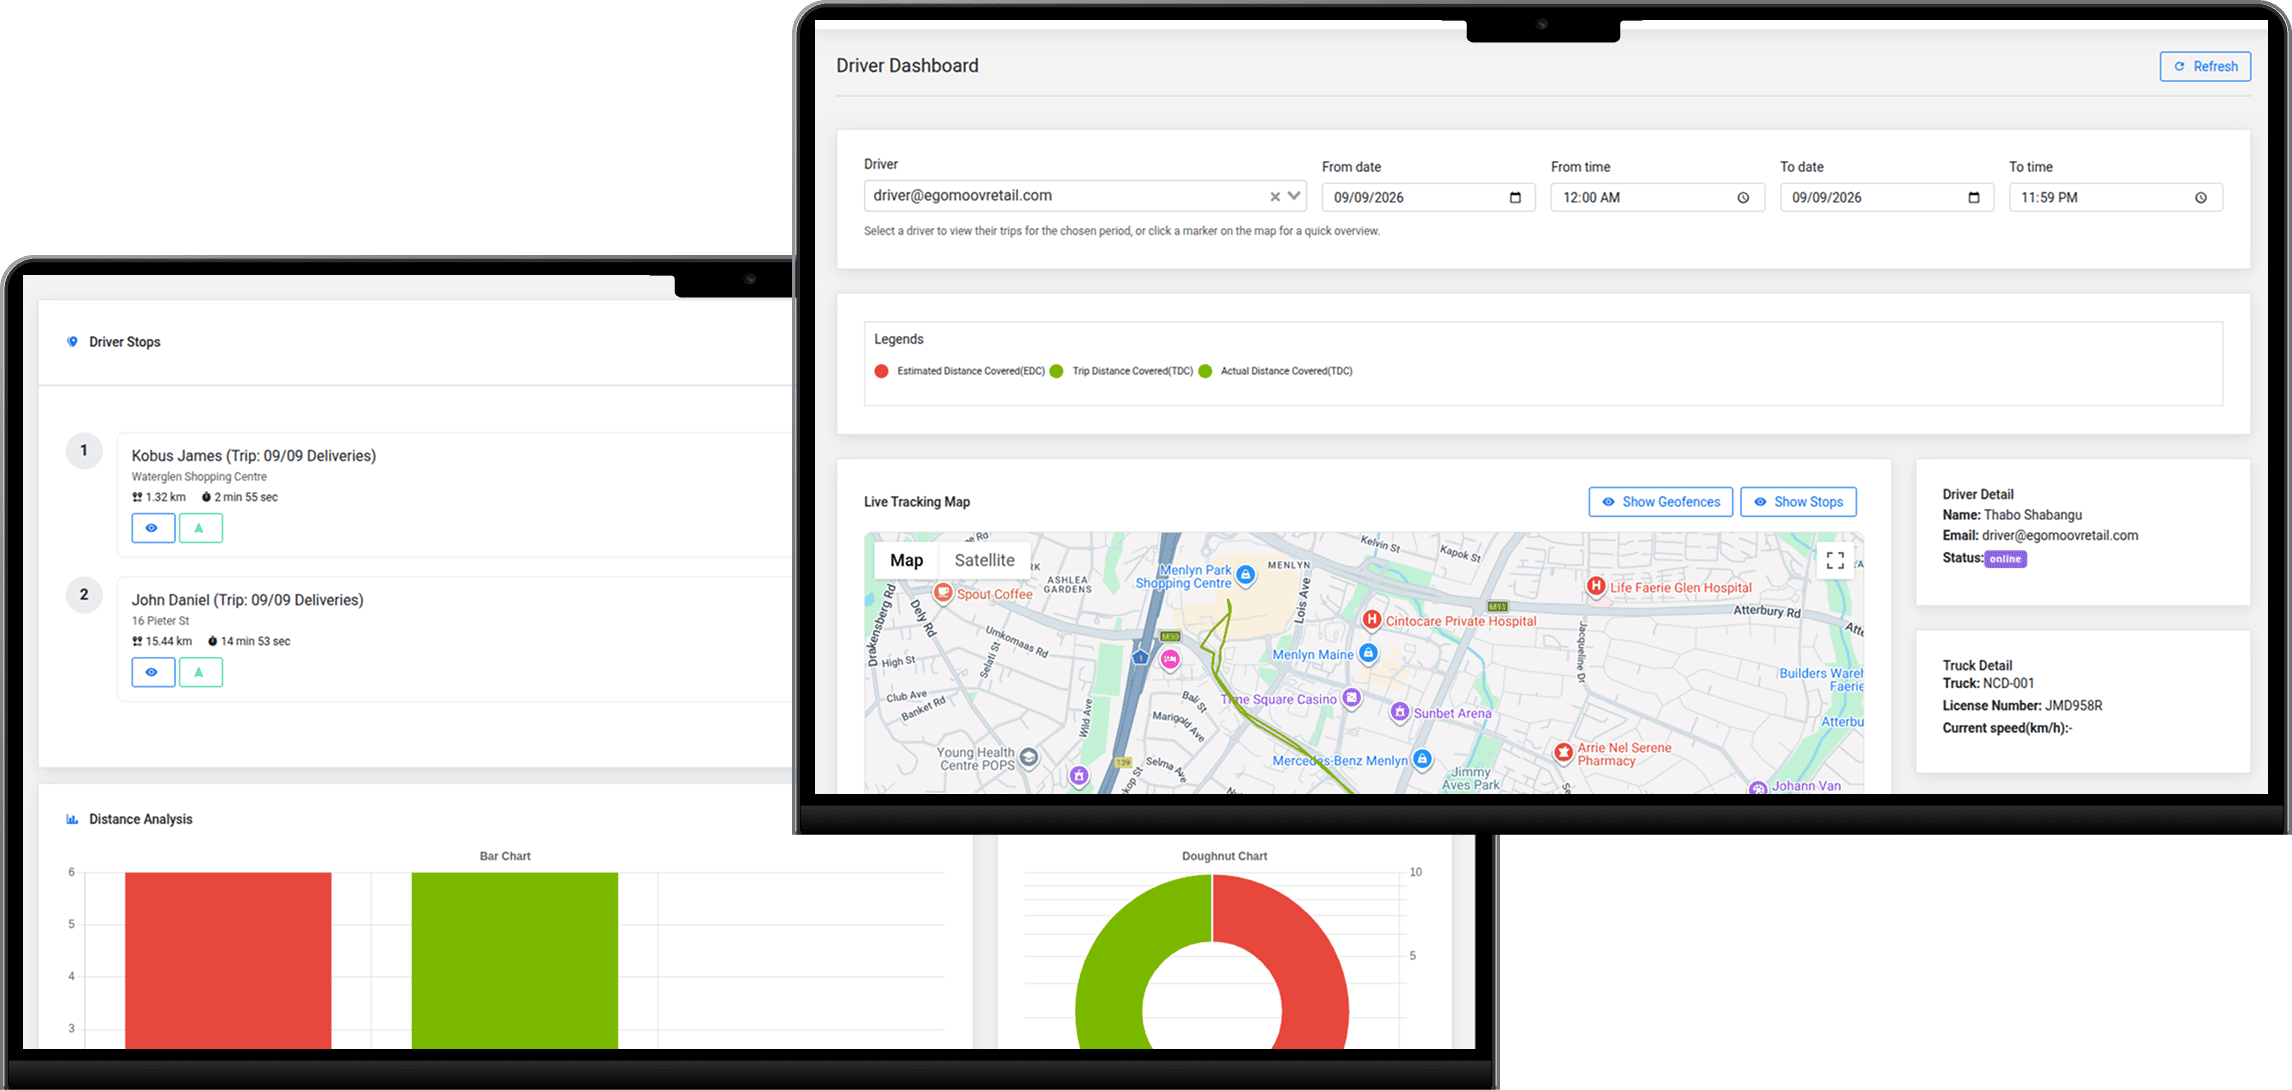Image resolution: width=2292 pixels, height=1090 pixels.
Task: Click the Kobus James trip title text
Action: point(254,456)
